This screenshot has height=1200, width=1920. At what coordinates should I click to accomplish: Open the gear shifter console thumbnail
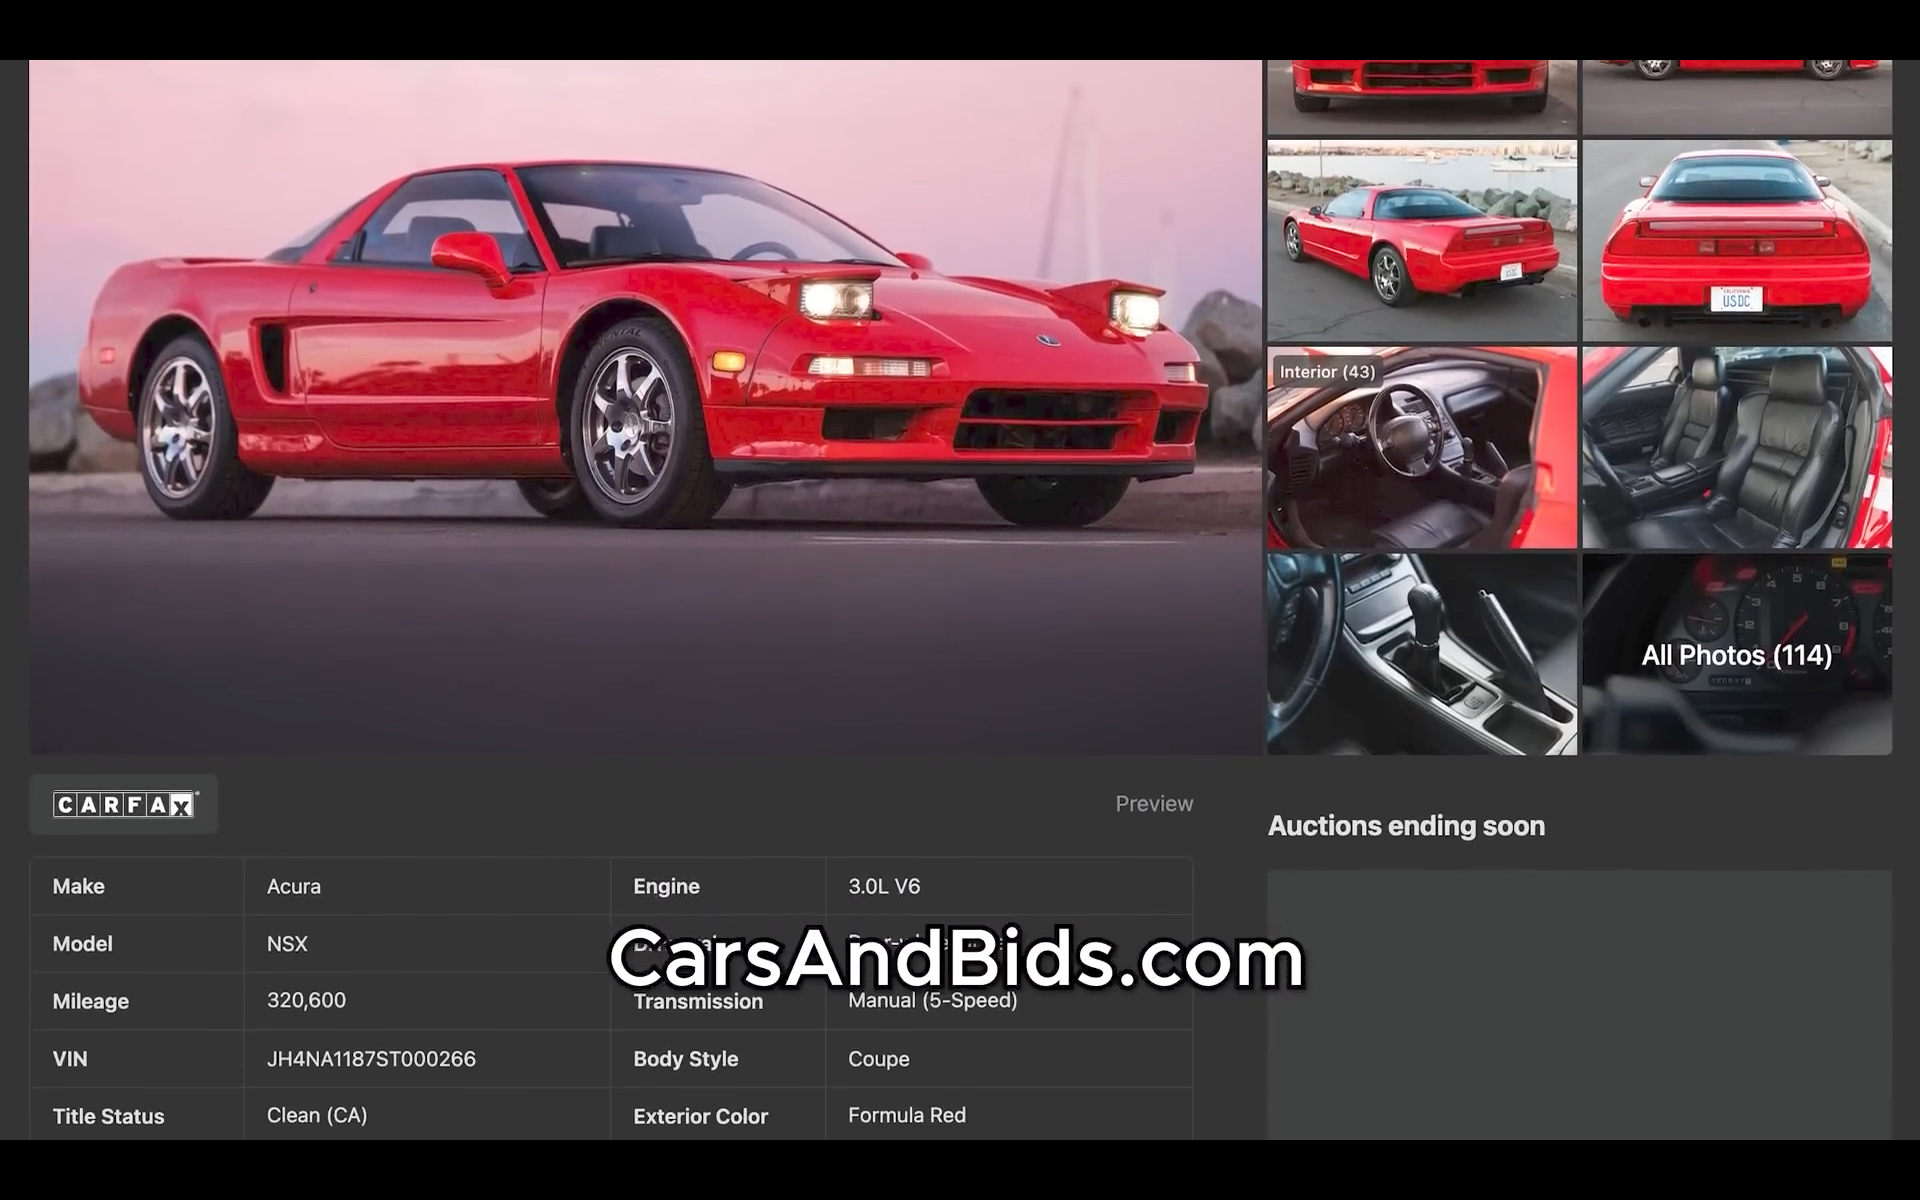pyautogui.click(x=1421, y=655)
